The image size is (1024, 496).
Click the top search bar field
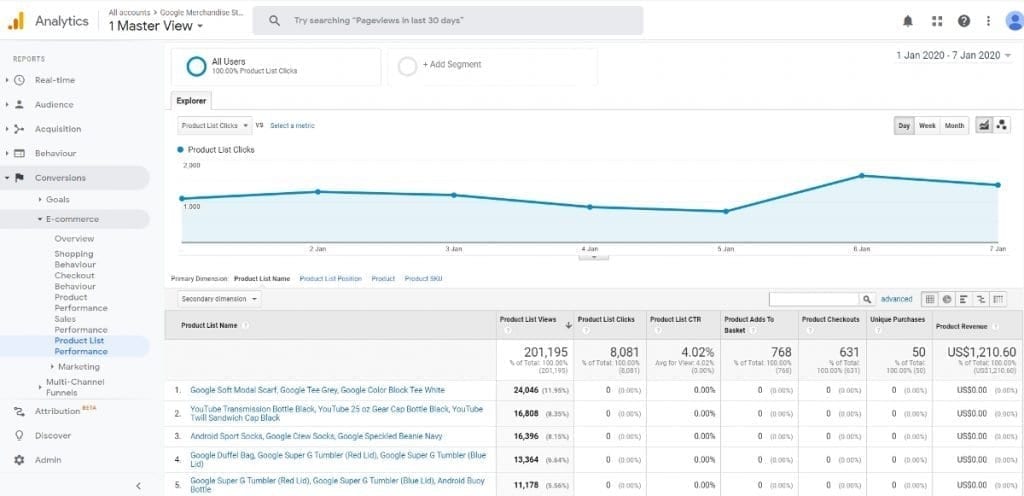[x=448, y=21]
